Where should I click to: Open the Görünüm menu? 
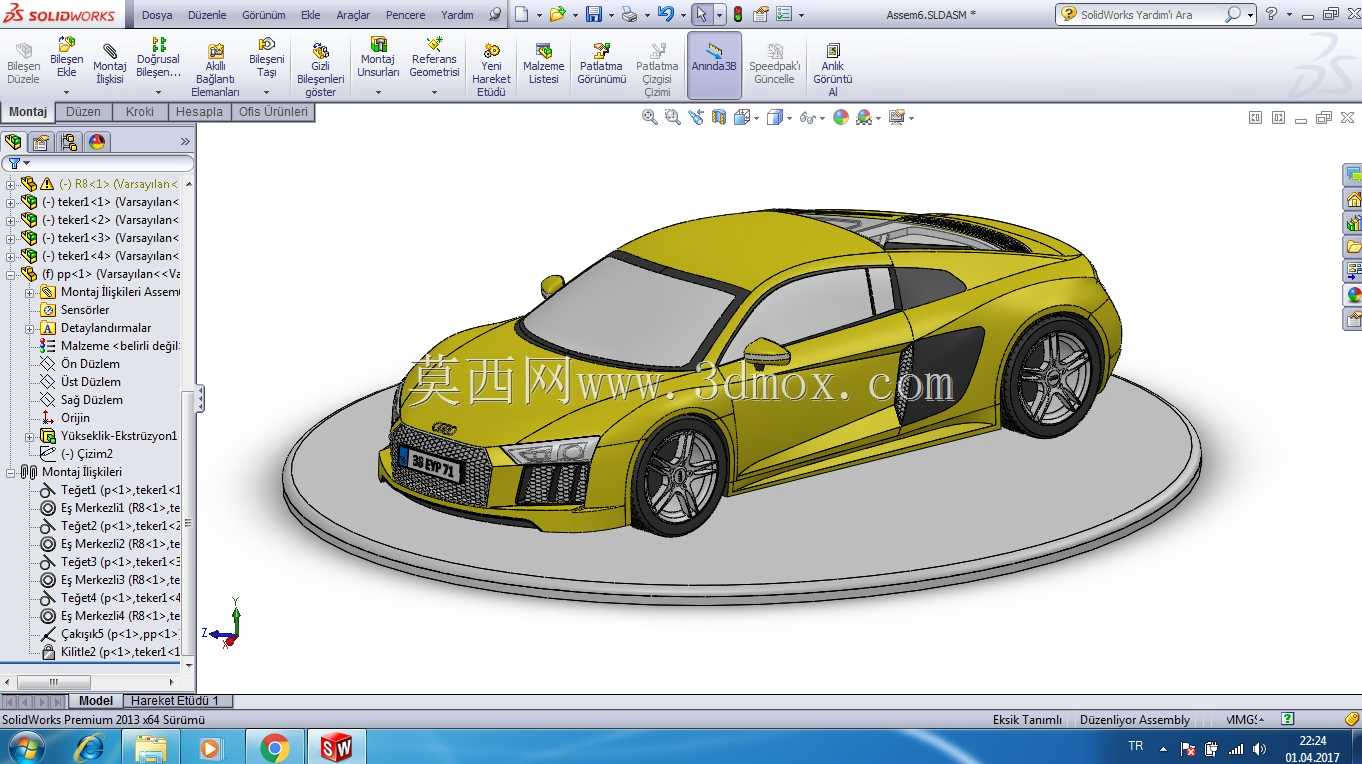click(x=264, y=15)
